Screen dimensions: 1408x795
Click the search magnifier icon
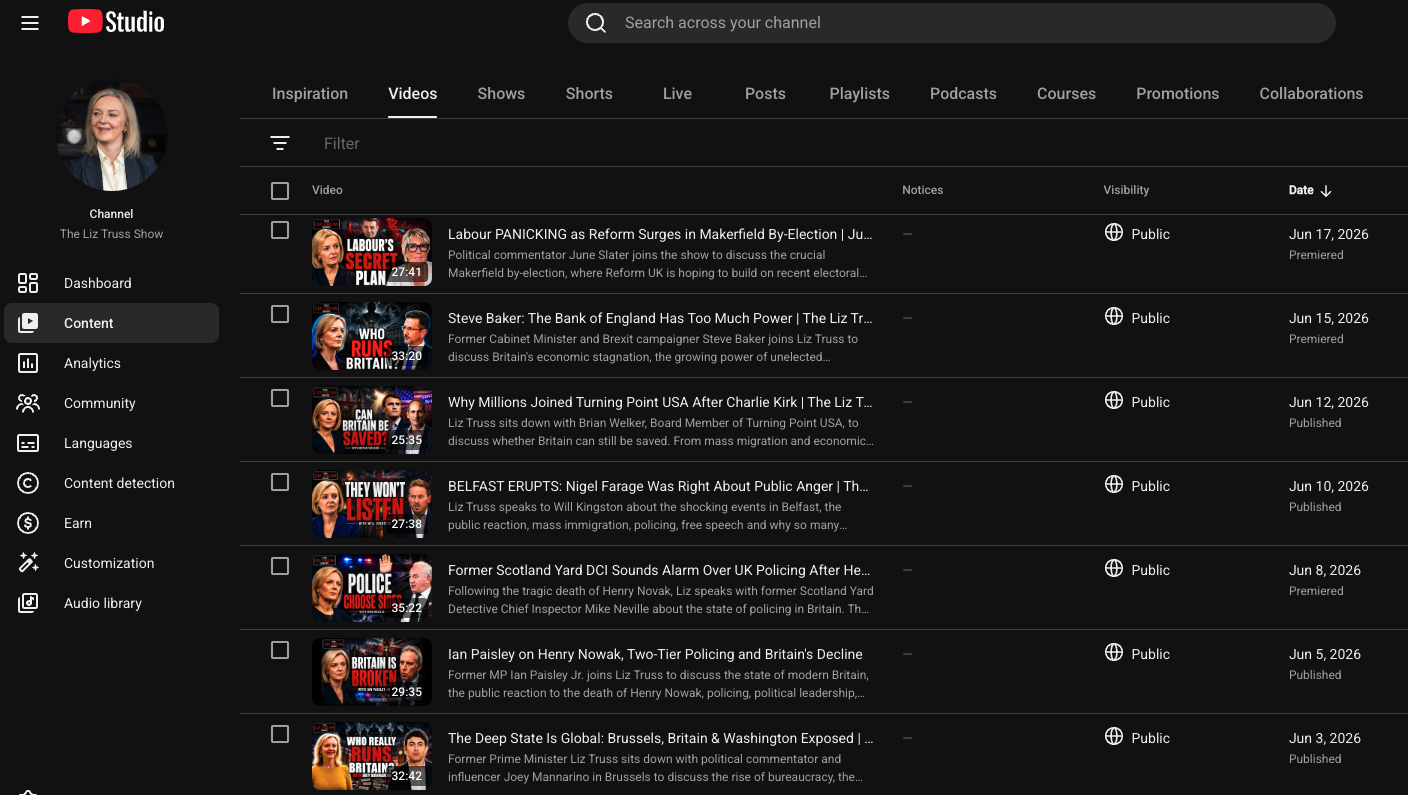pyautogui.click(x=596, y=23)
